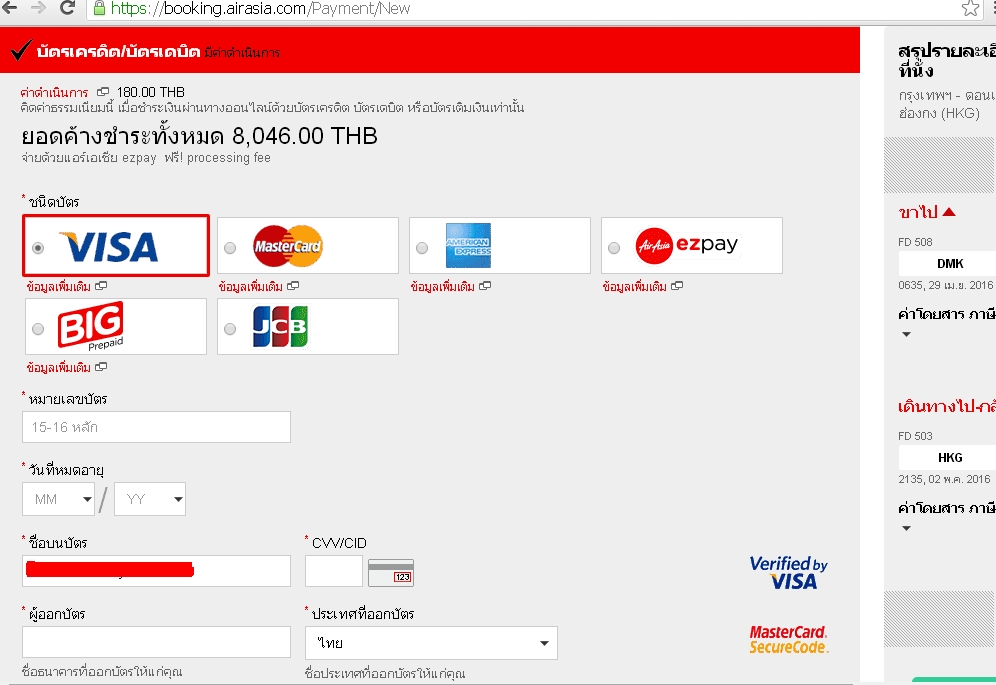This screenshot has height=685, width=996.
Task: Select the BIG Prepaid radio button
Action: (38, 329)
